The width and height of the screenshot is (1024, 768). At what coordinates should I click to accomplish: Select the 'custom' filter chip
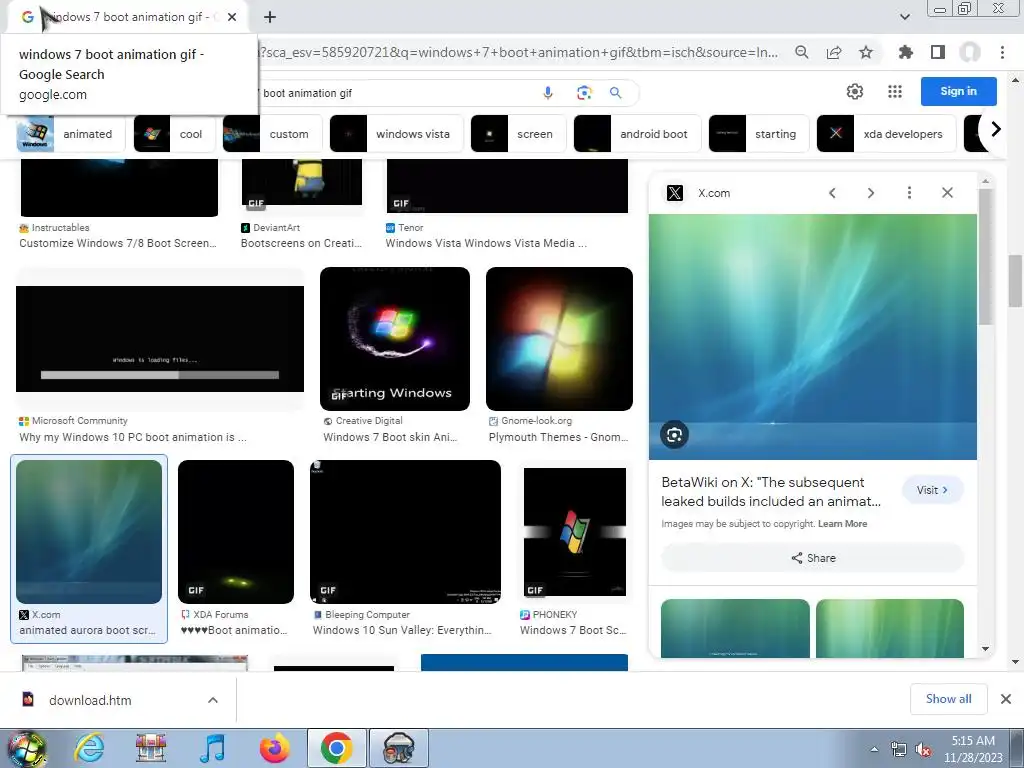click(x=272, y=134)
